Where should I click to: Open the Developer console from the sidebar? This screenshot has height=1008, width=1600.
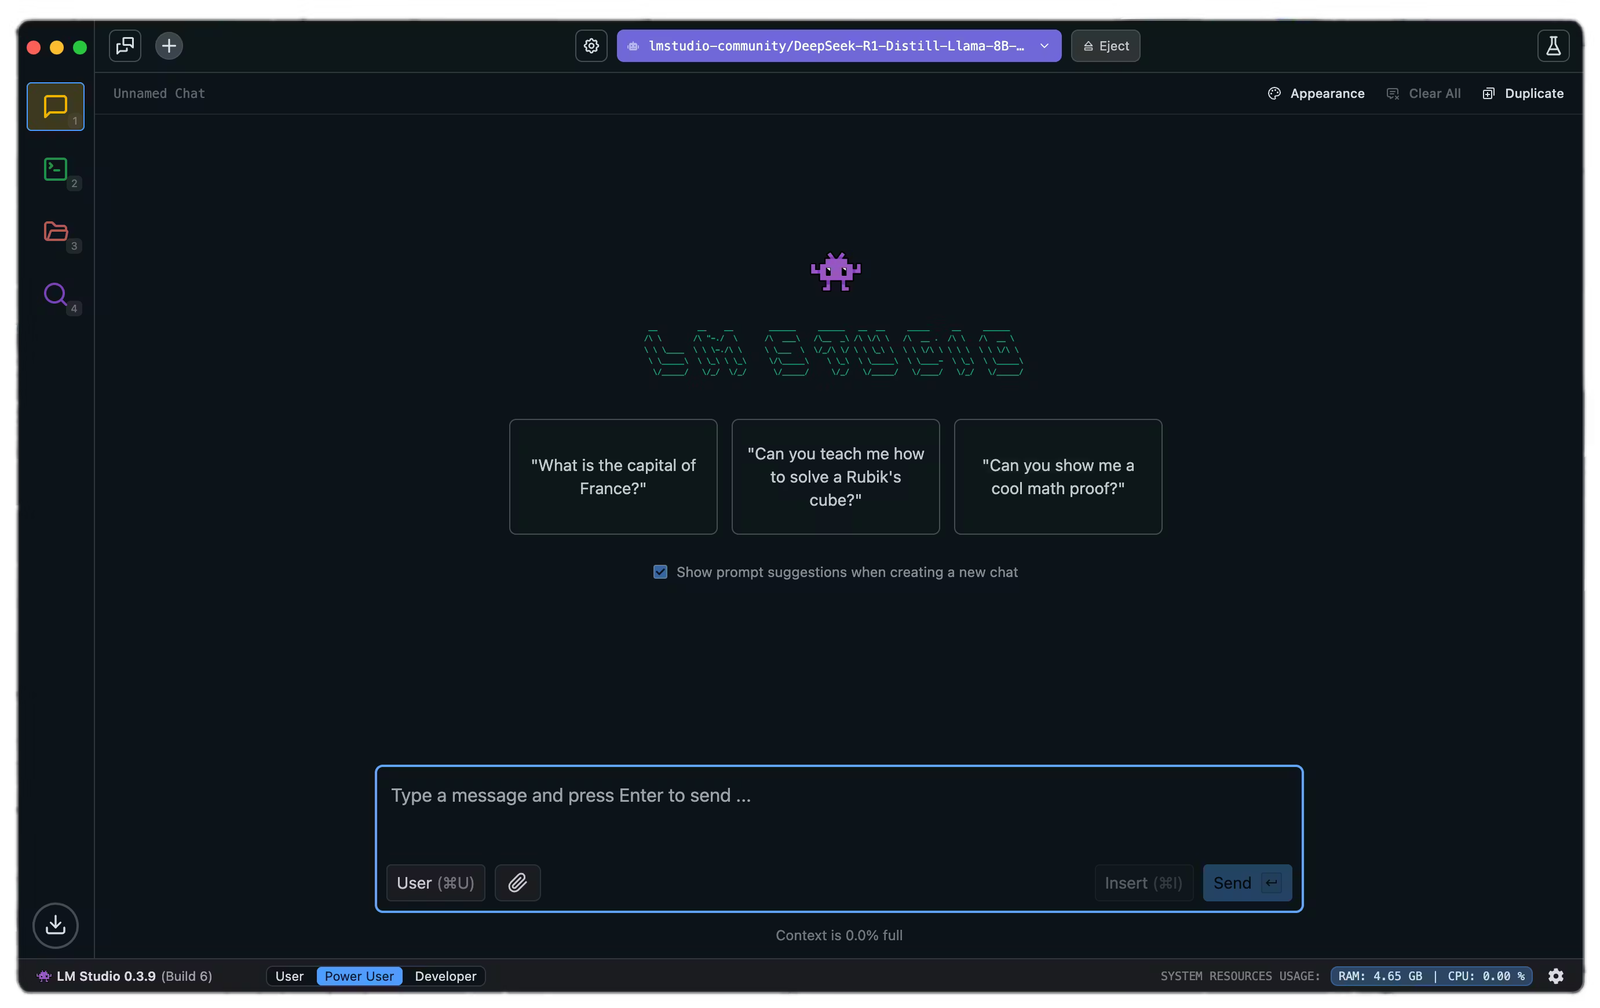point(55,169)
